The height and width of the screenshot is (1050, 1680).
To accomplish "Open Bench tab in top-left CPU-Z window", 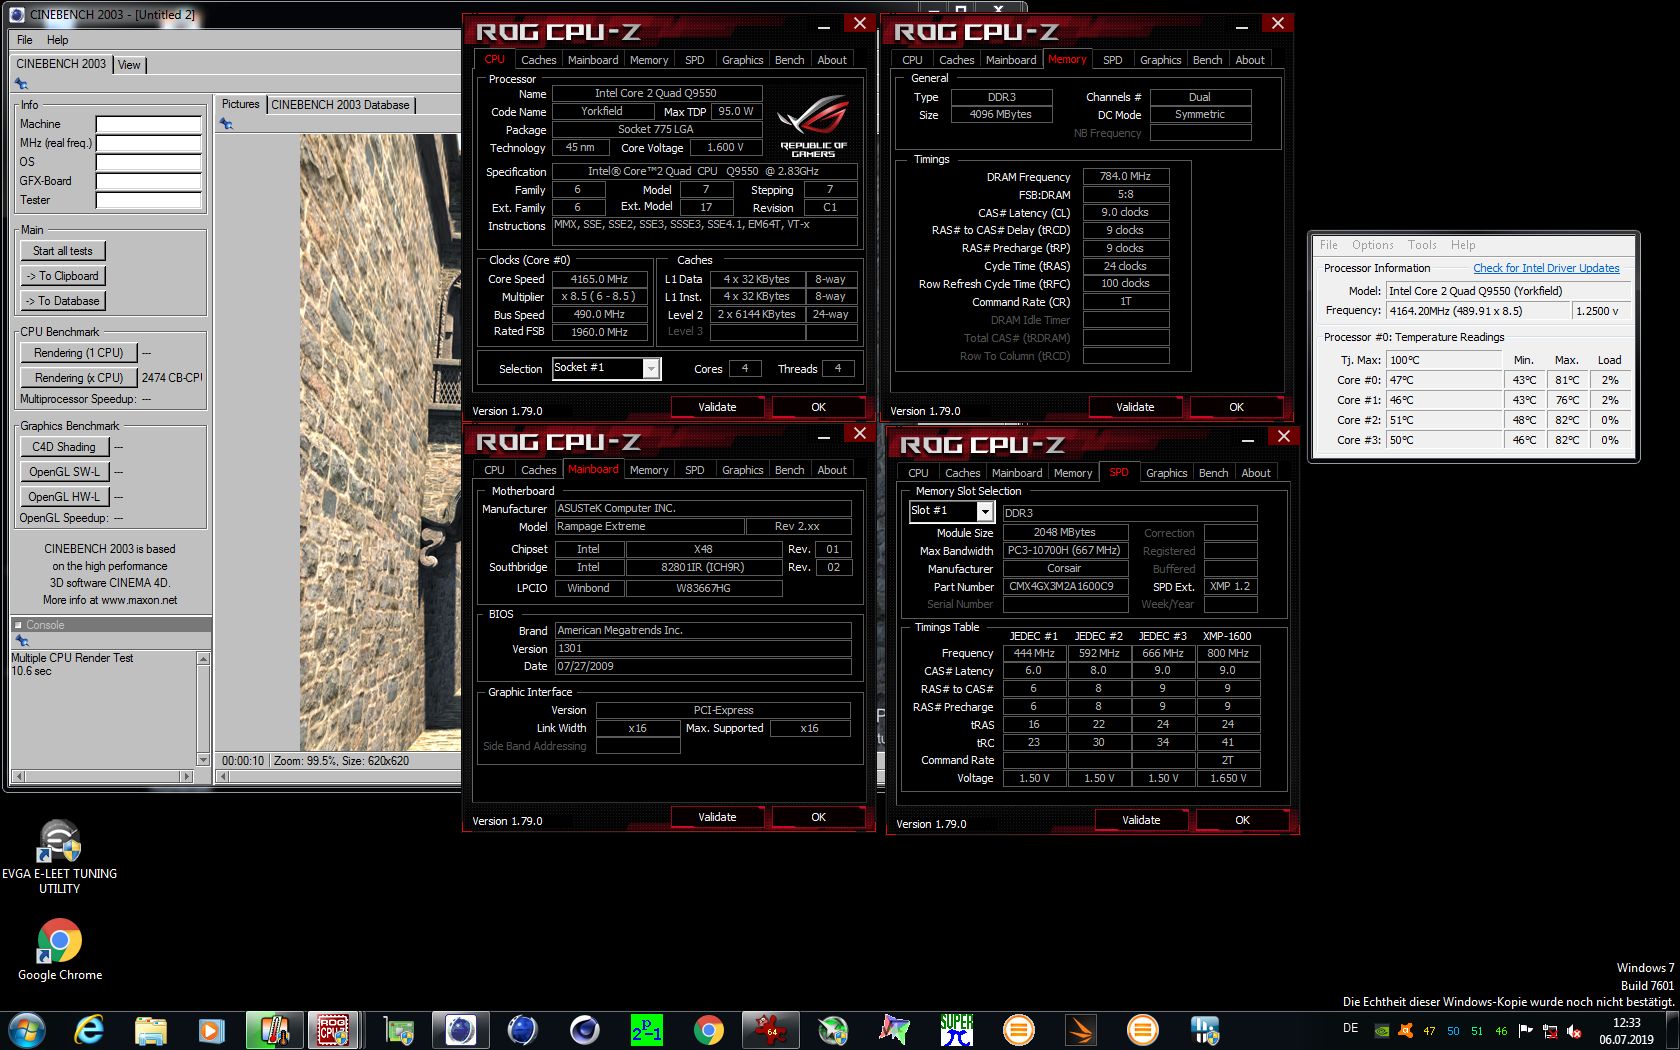I will (x=789, y=60).
